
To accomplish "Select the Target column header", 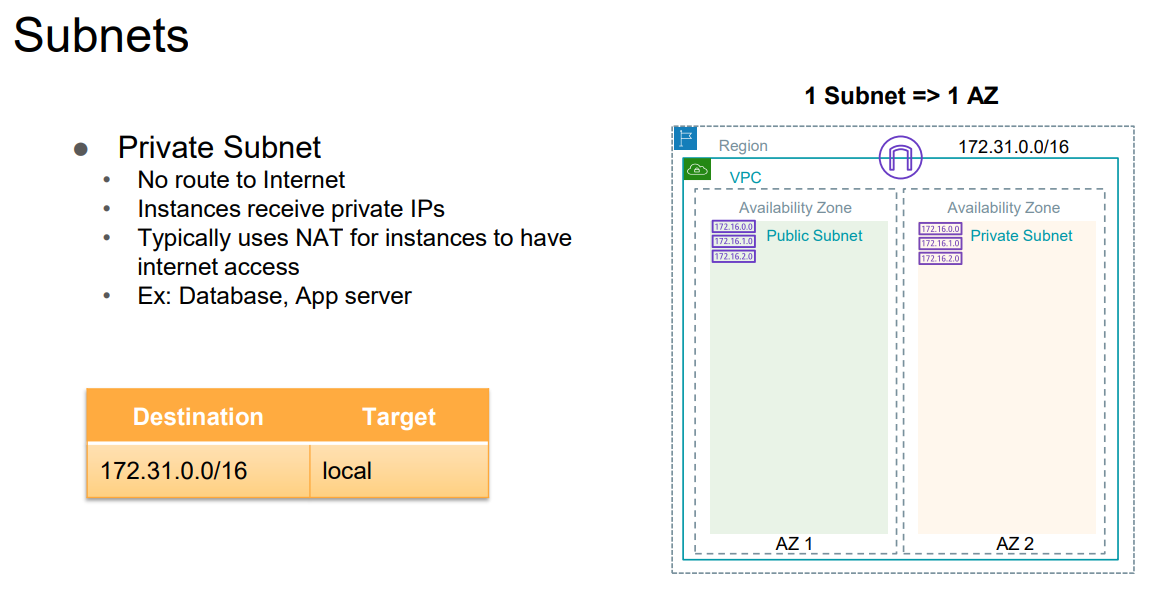I will 399,417.
